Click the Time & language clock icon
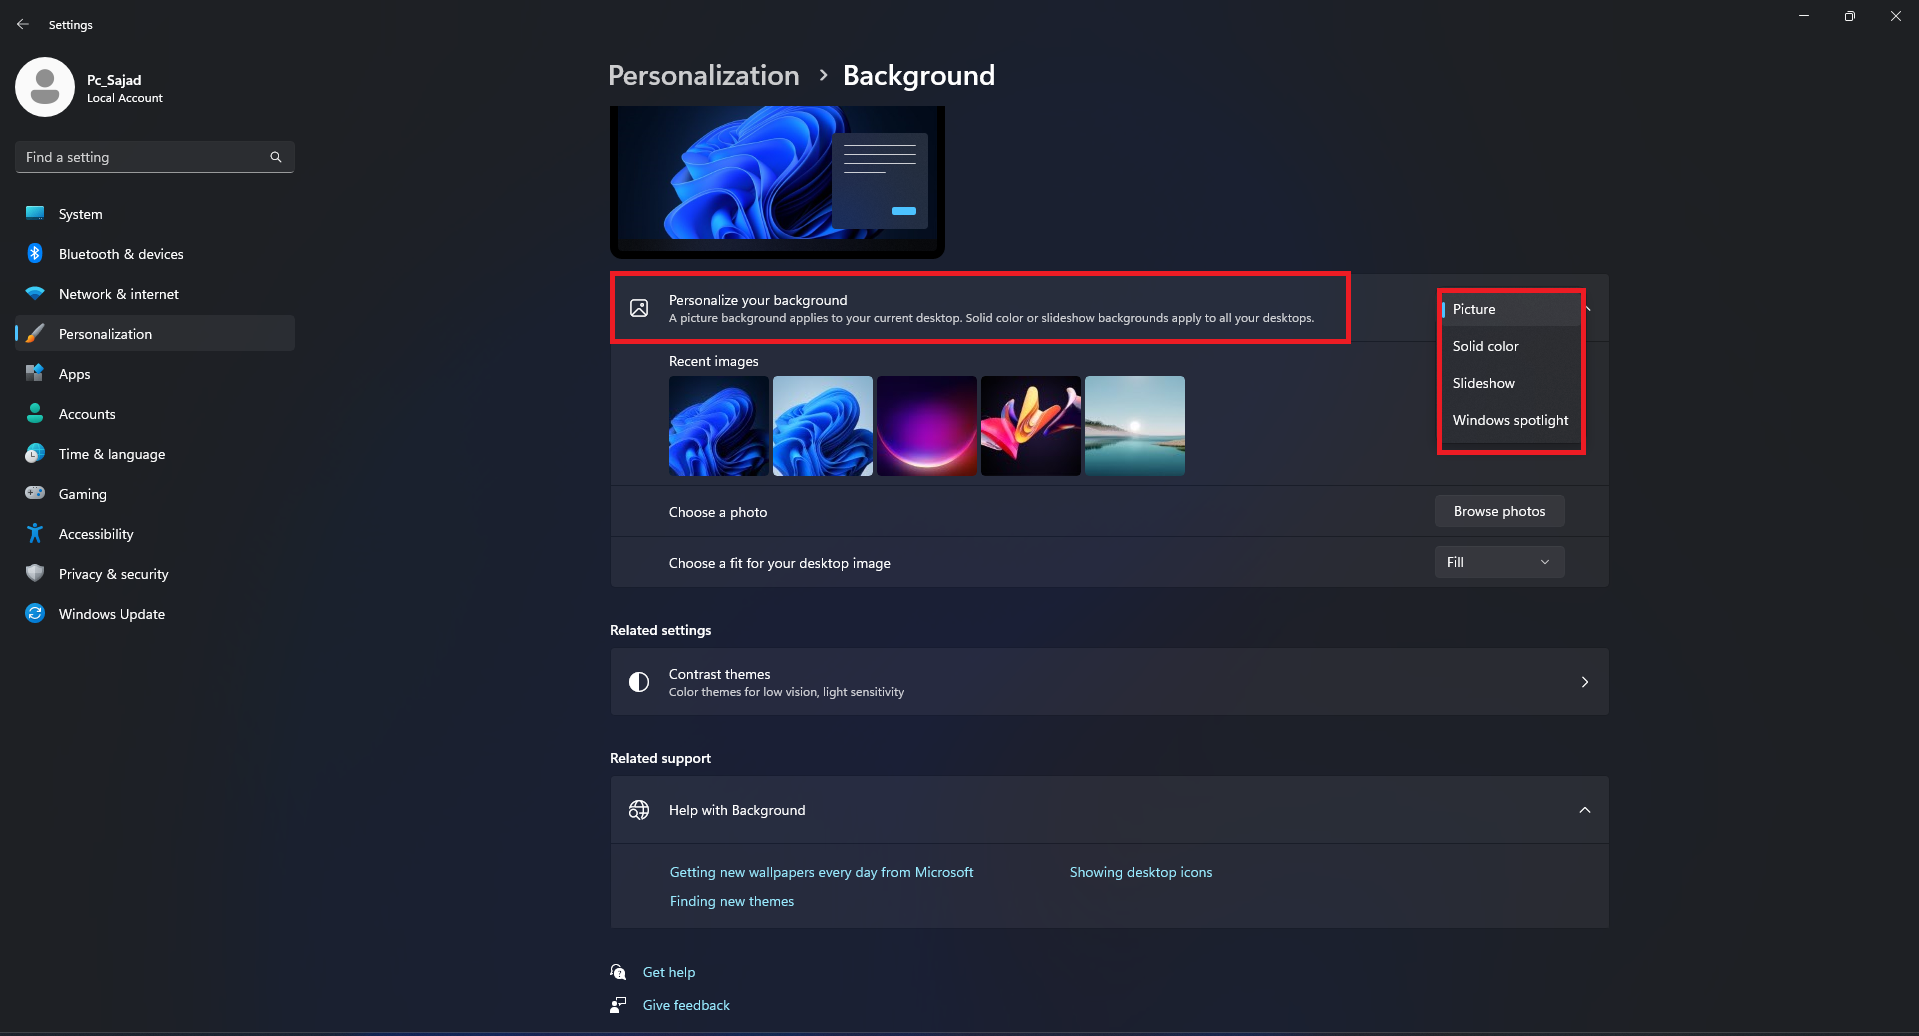 (x=35, y=453)
